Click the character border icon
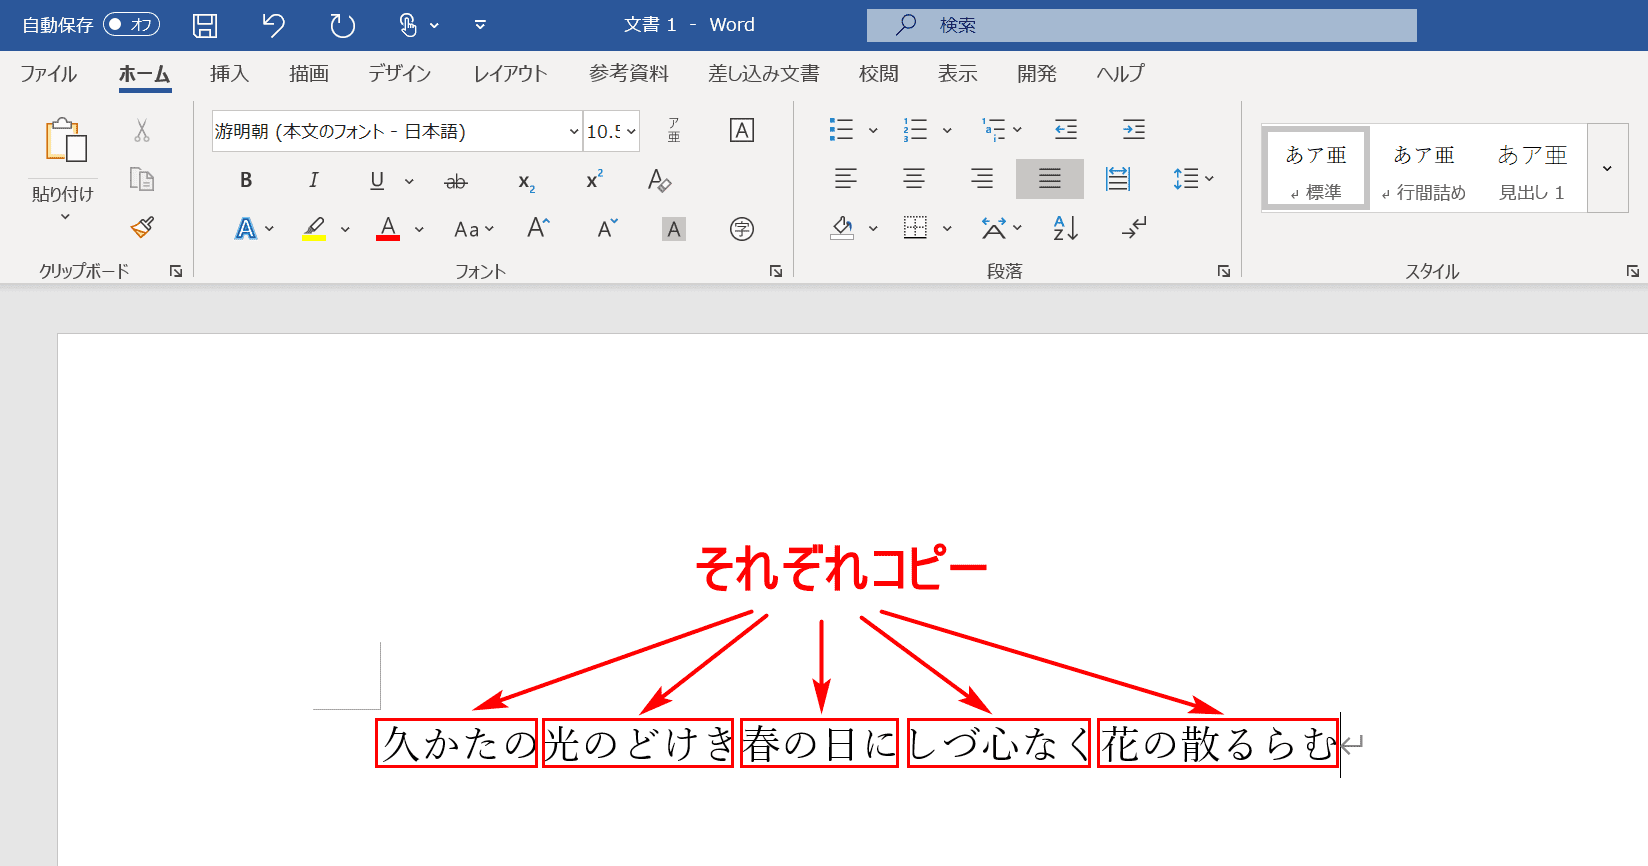Image resolution: width=1648 pixels, height=866 pixels. tap(742, 130)
